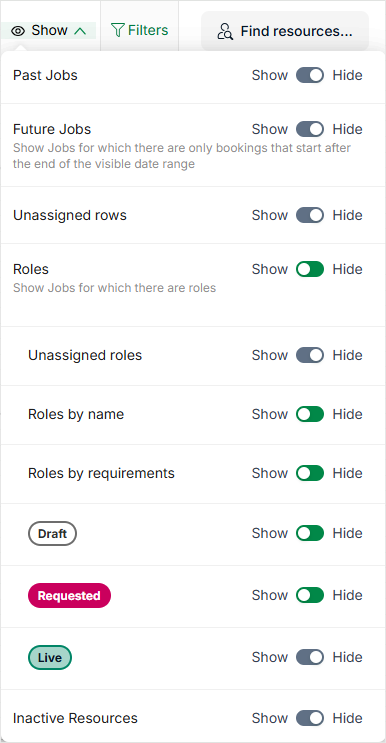The width and height of the screenshot is (386, 743).
Task: Click the Requested status badge
Action: click(x=69, y=596)
